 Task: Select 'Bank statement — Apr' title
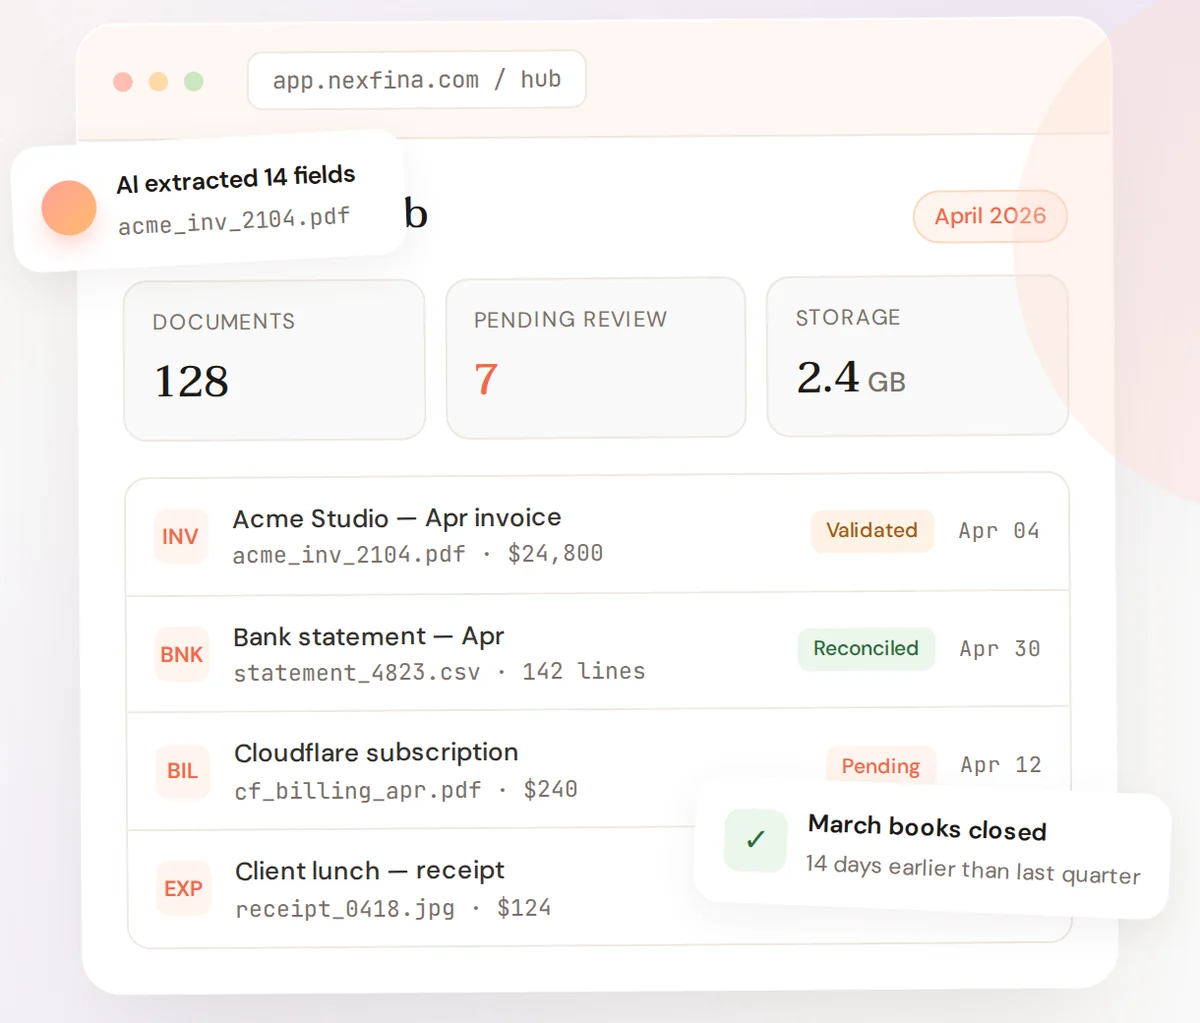point(369,636)
